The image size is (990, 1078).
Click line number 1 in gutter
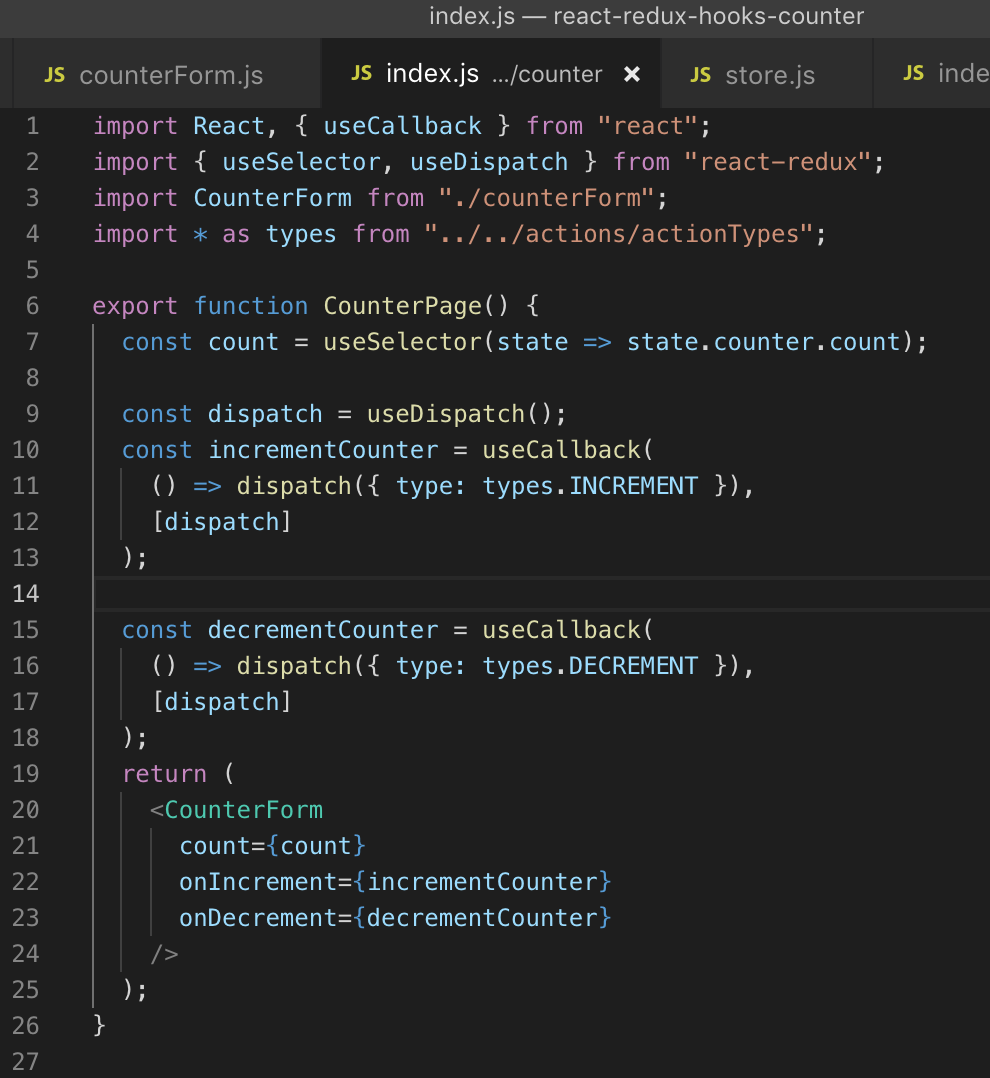tap(32, 126)
